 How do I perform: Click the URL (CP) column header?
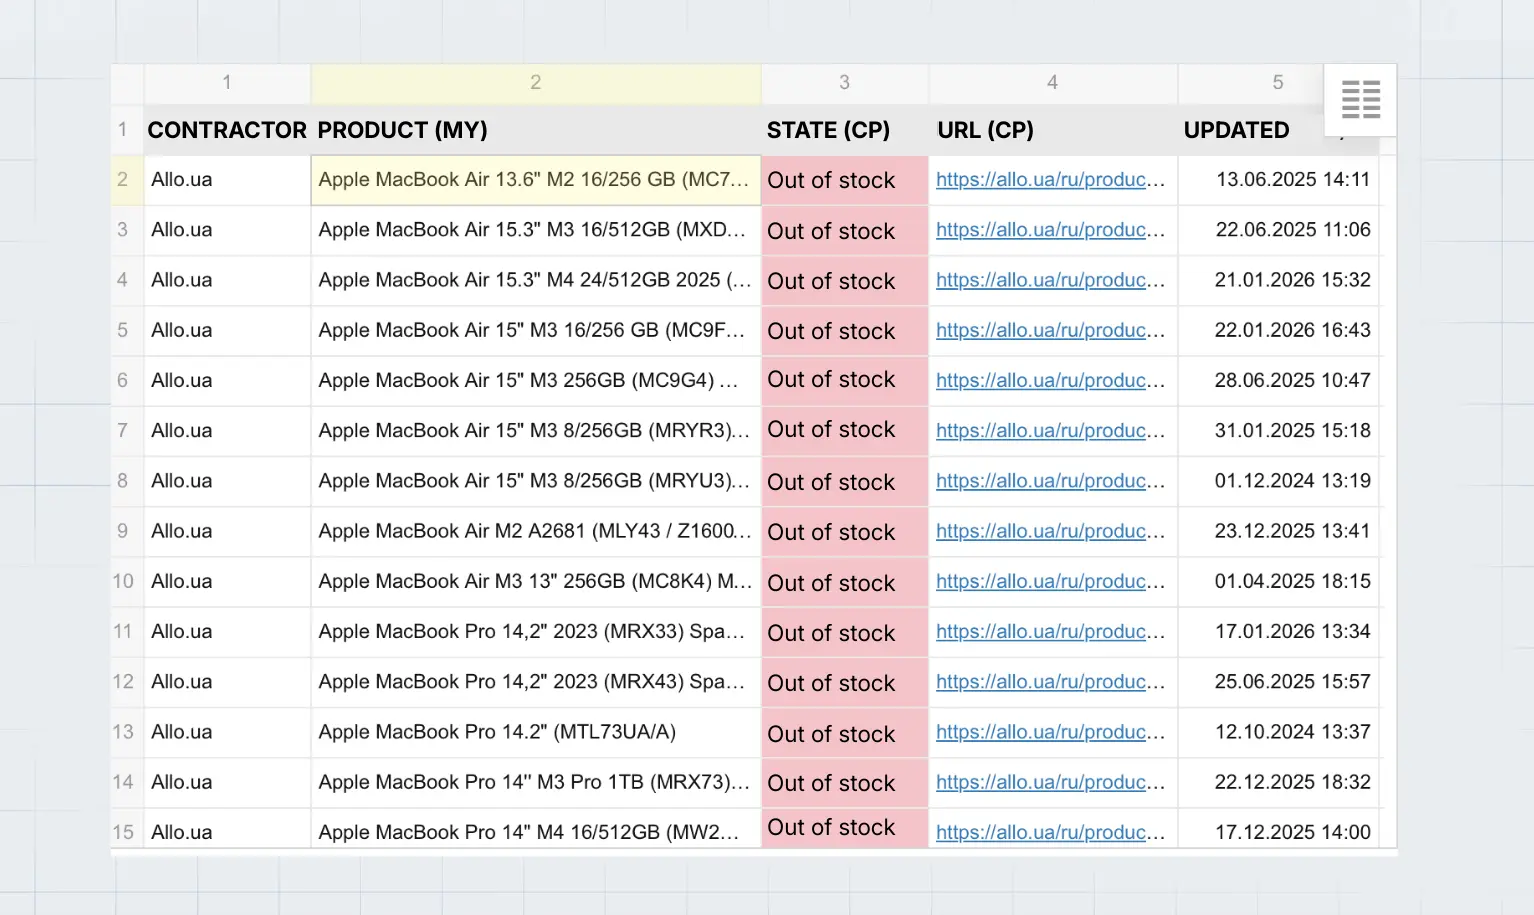click(x=985, y=130)
